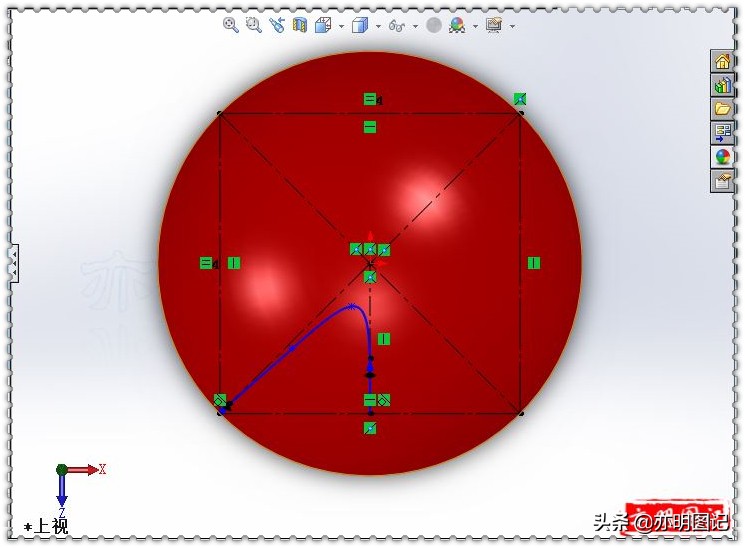Open the Appearances and Scenes sphere tab

(722, 157)
